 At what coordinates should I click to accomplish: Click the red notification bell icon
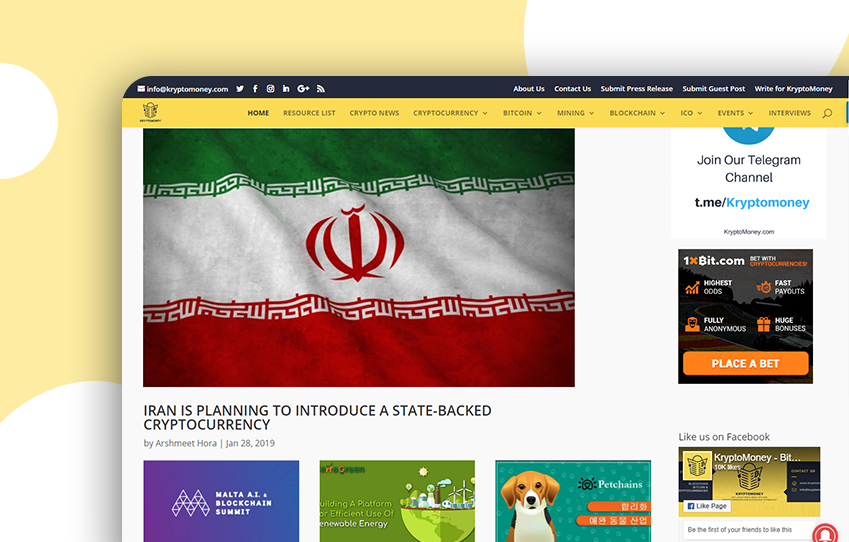[825, 534]
